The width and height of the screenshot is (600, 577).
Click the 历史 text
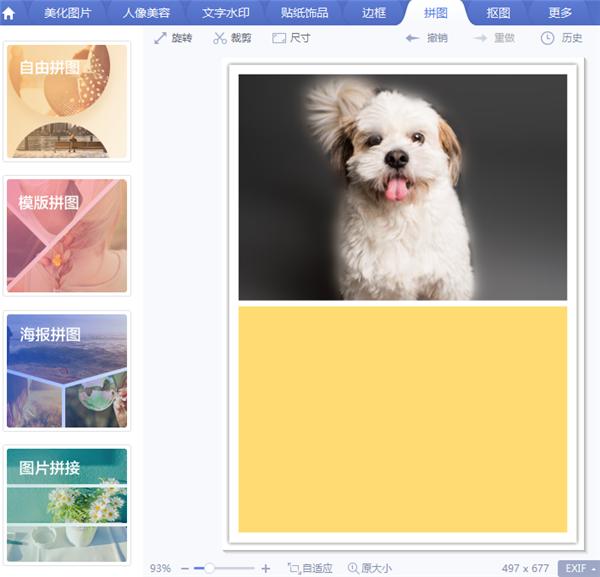(572, 38)
